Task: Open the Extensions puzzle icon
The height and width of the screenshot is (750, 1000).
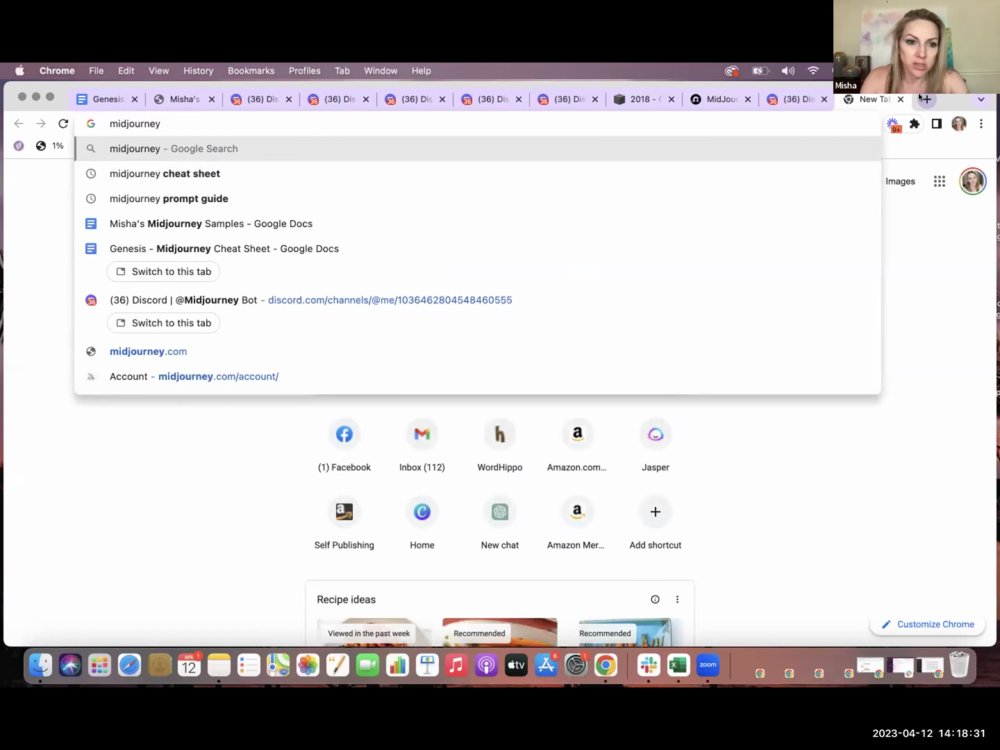Action: point(915,124)
